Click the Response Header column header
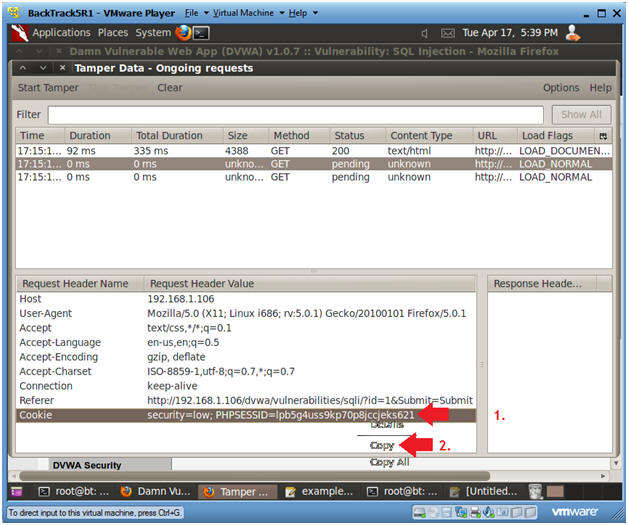Image resolution: width=628 pixels, height=525 pixels. tap(542, 284)
